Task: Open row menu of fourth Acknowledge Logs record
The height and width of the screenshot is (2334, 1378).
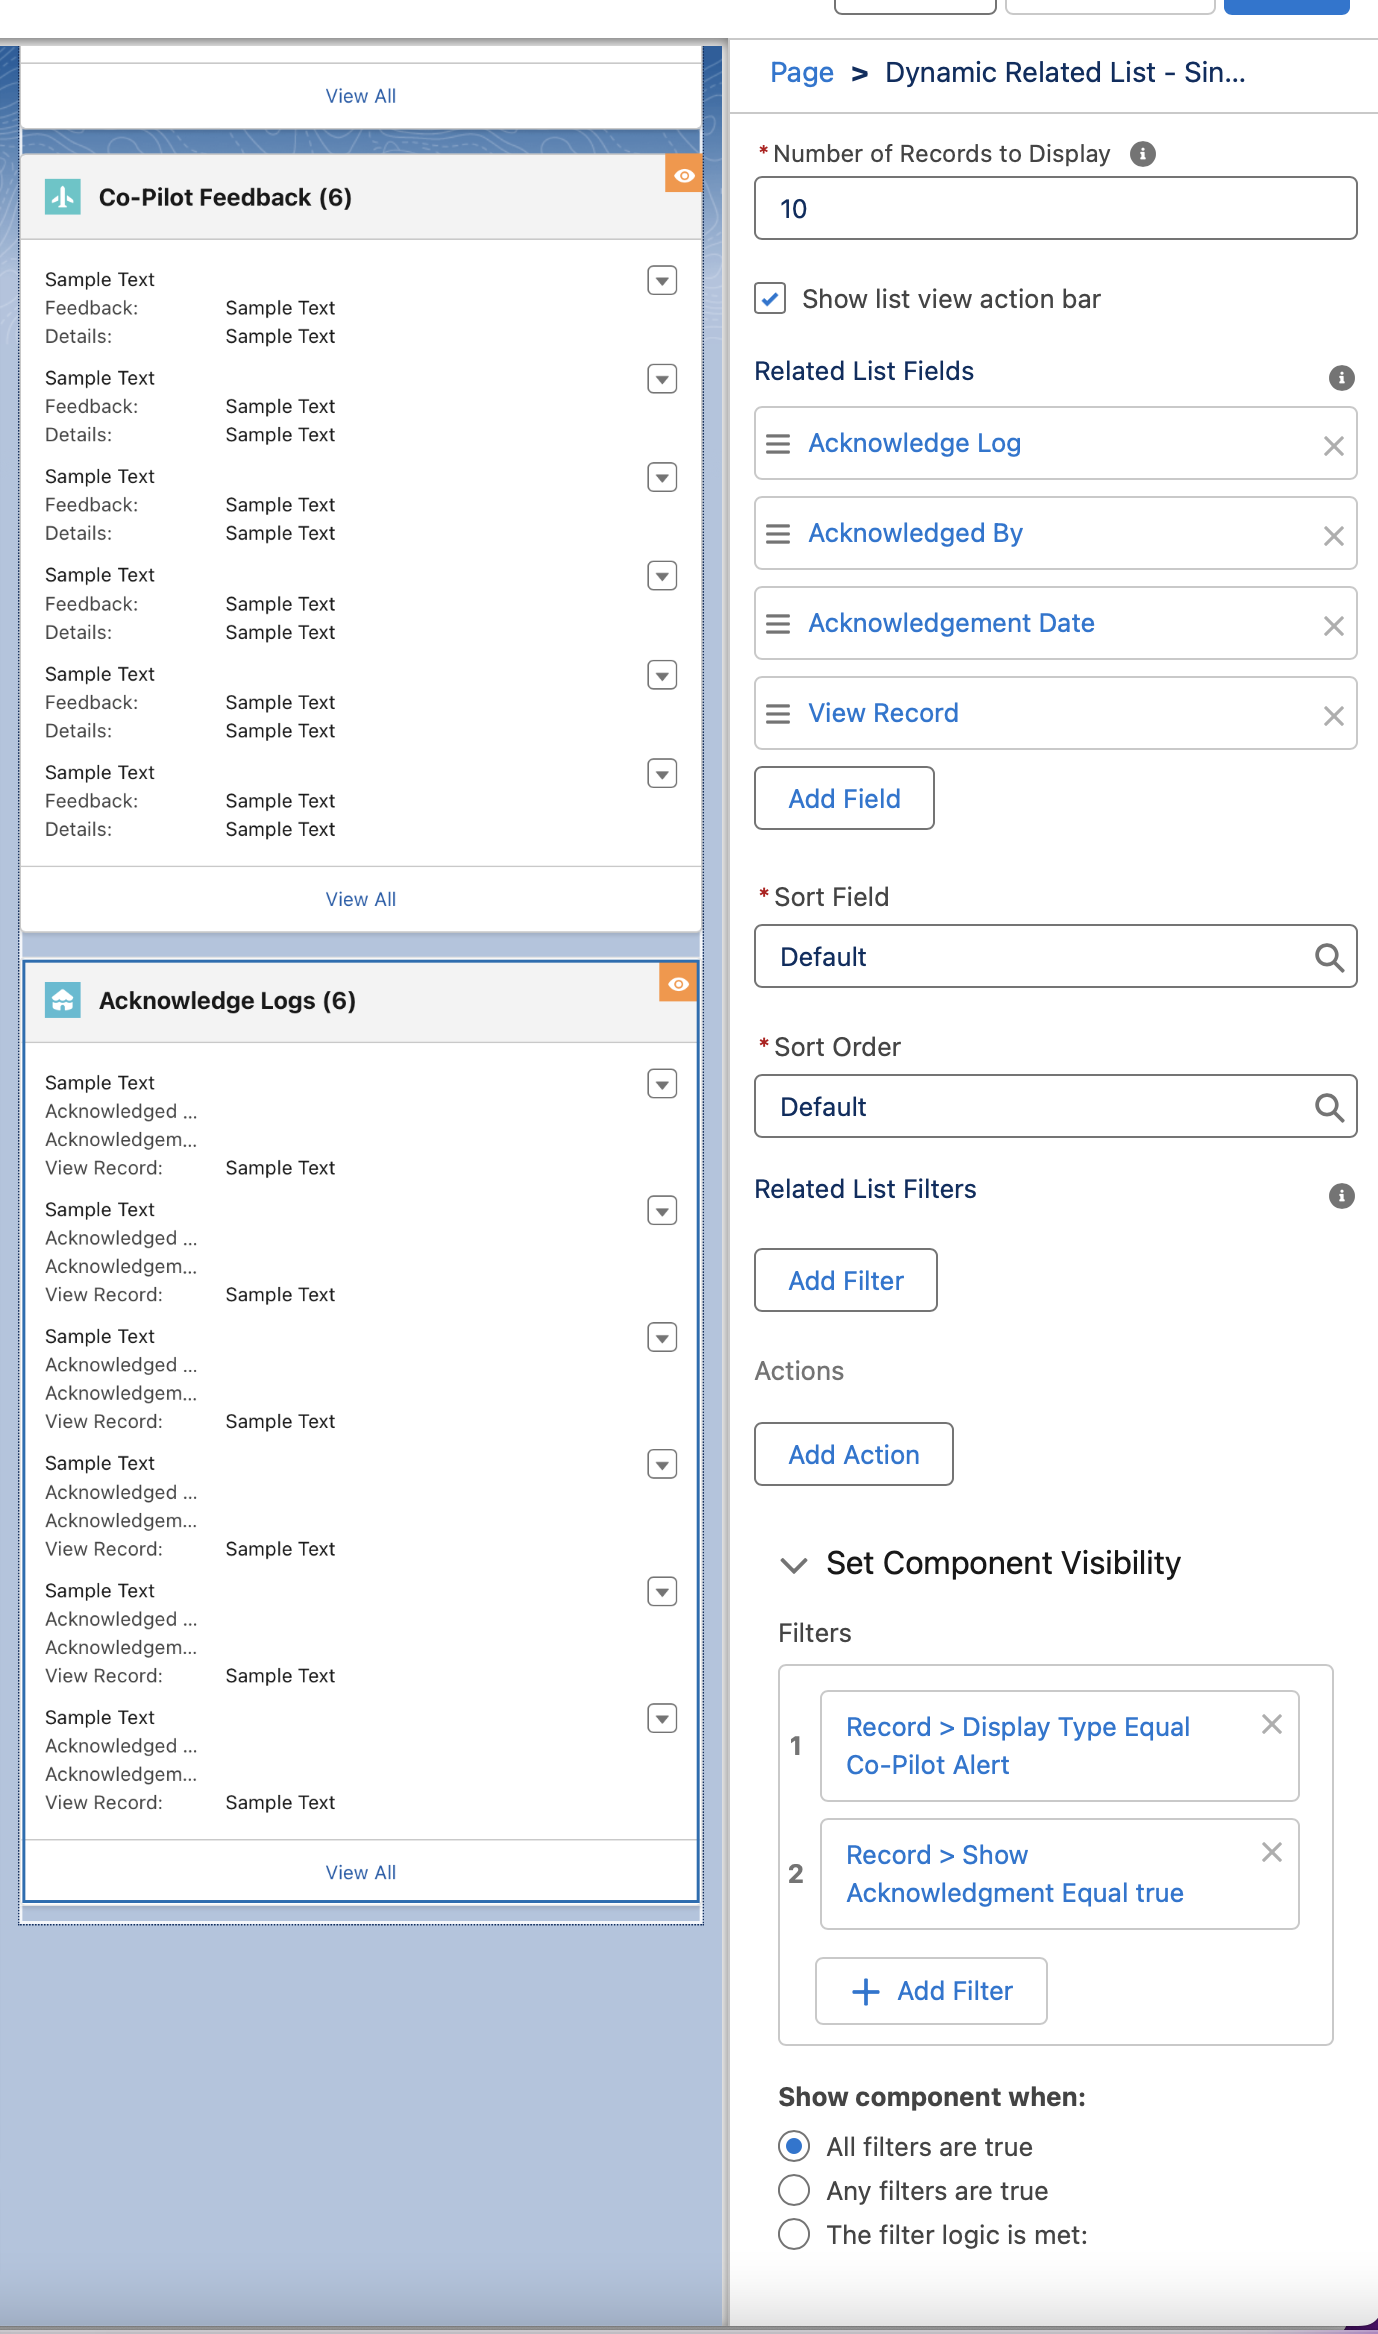Action: (662, 1465)
